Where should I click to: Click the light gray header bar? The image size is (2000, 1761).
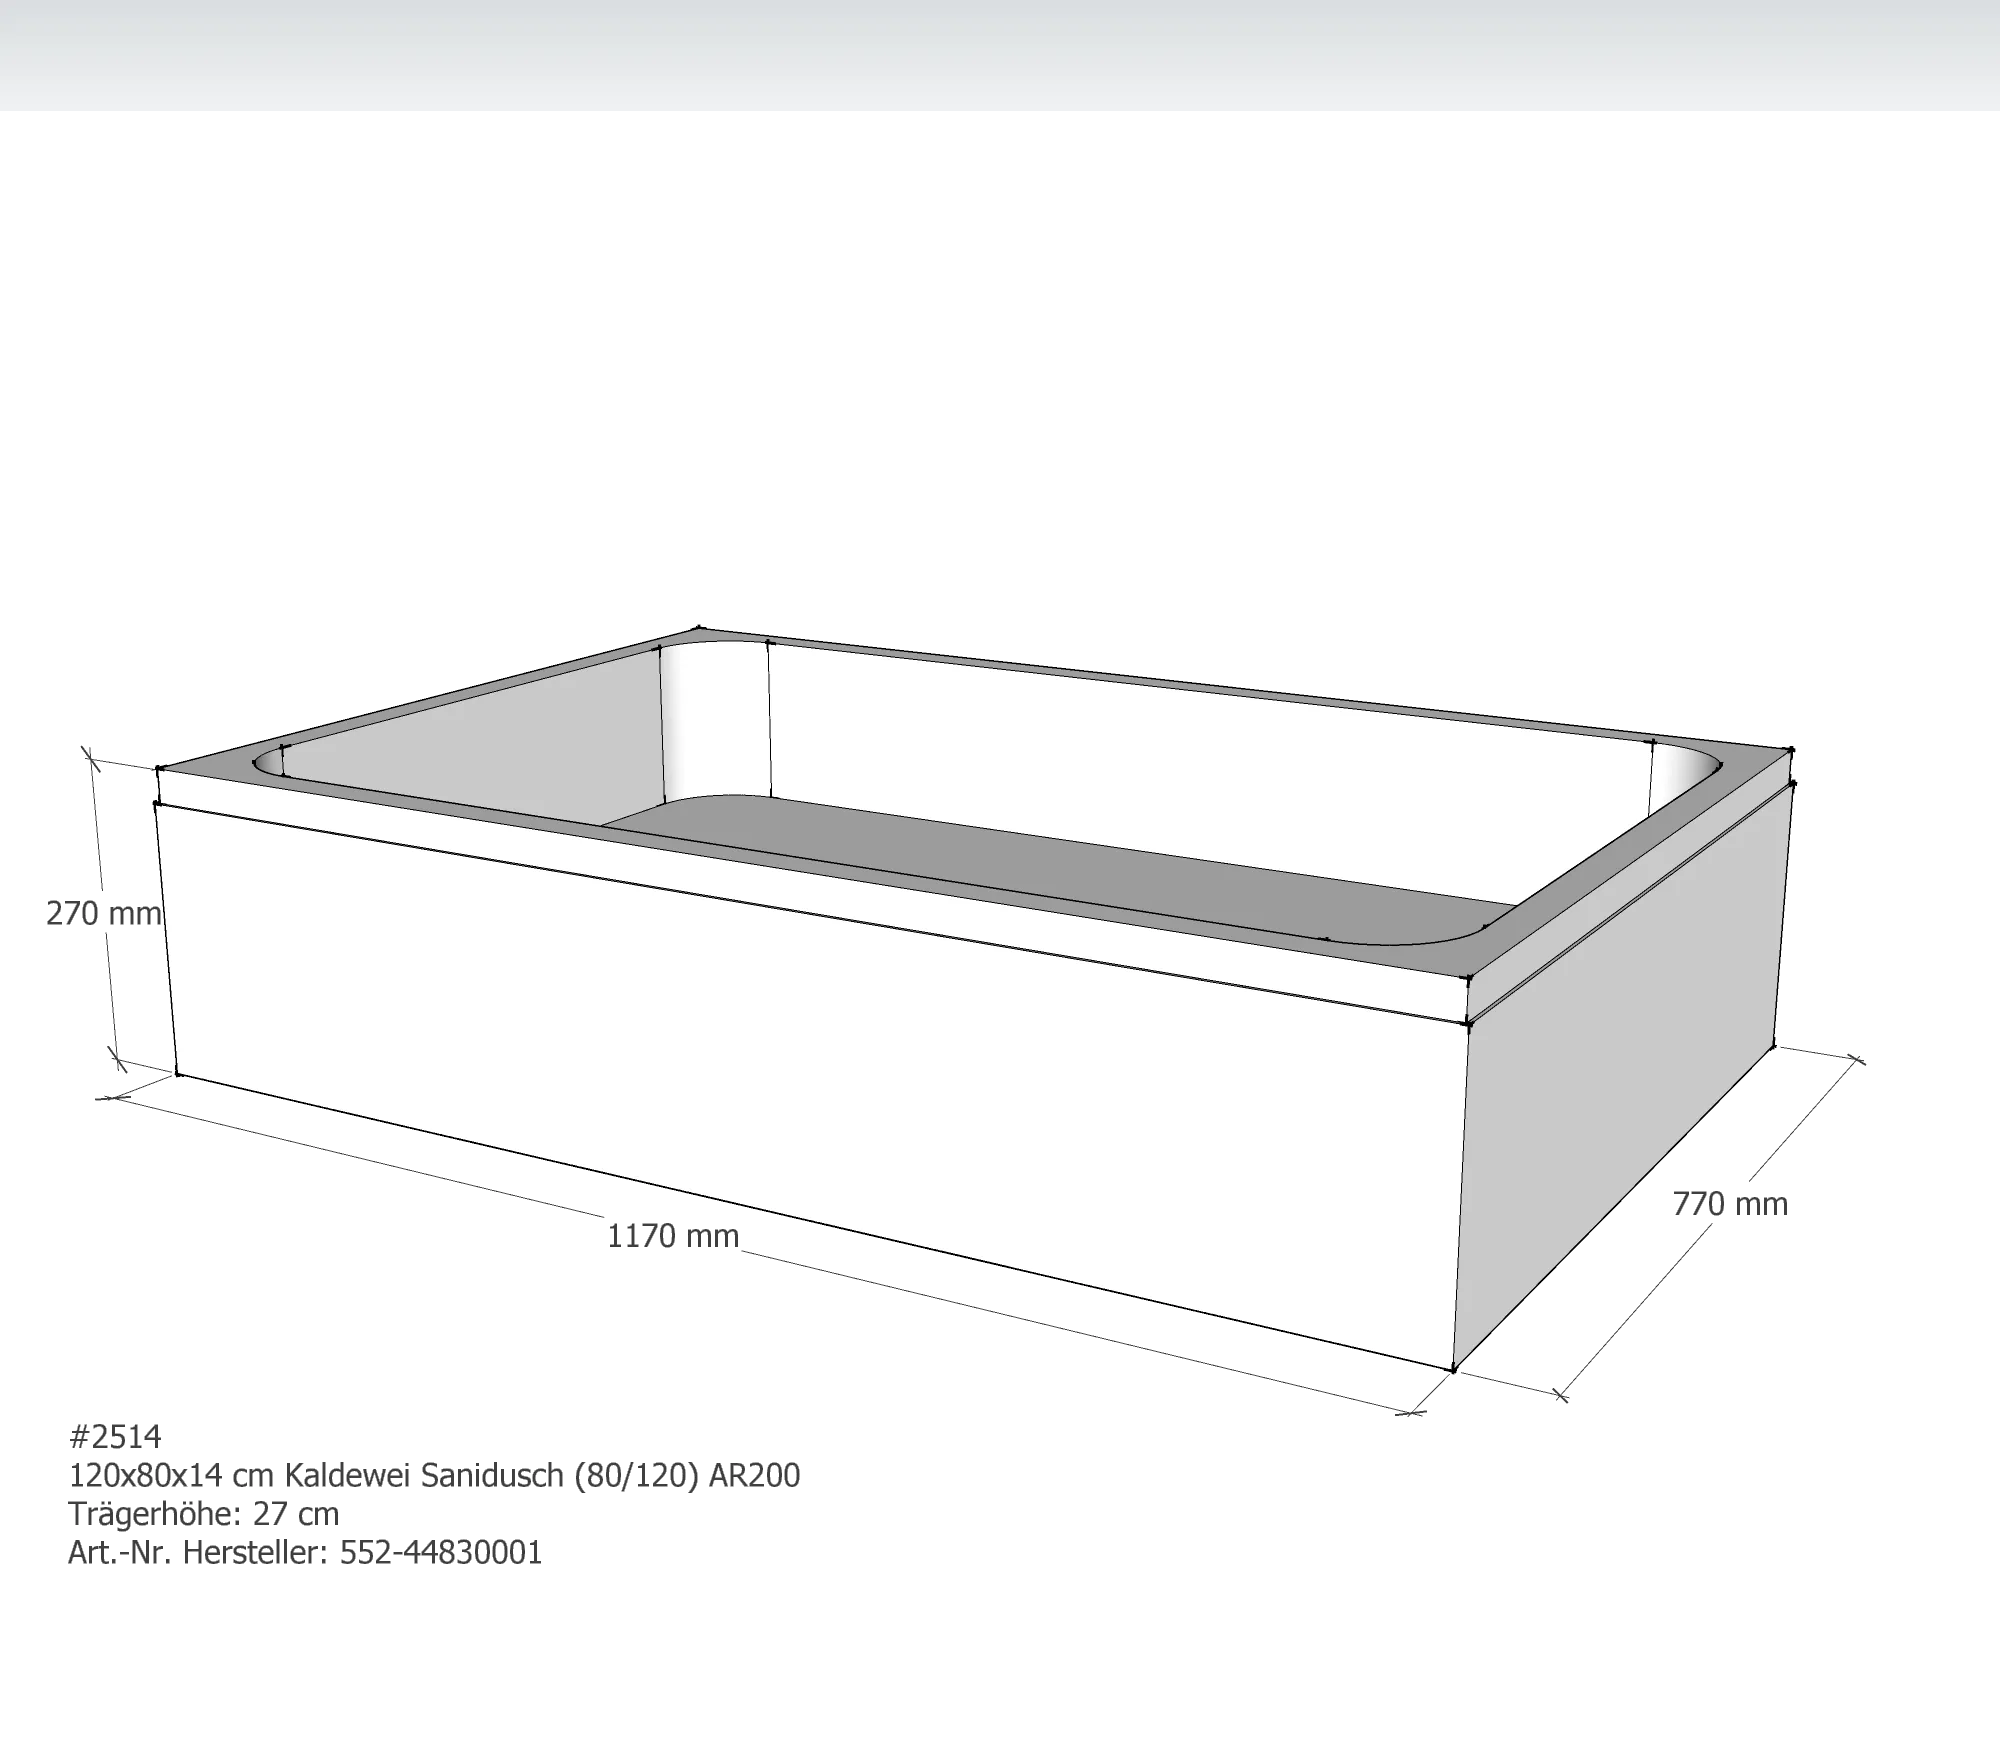click(x=1000, y=55)
